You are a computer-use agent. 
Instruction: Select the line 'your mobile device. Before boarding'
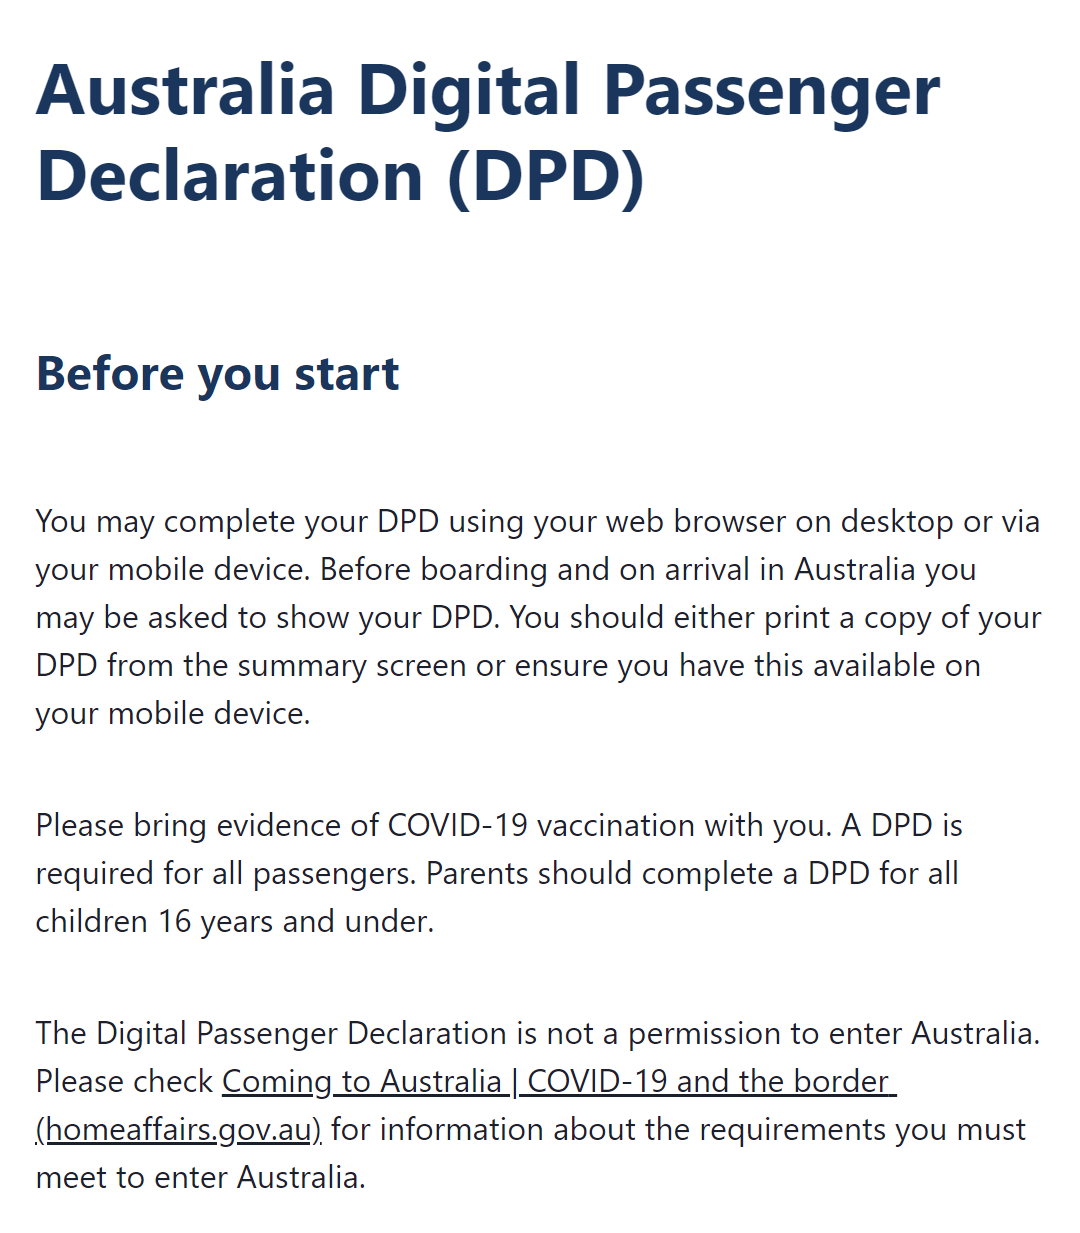(x=506, y=569)
